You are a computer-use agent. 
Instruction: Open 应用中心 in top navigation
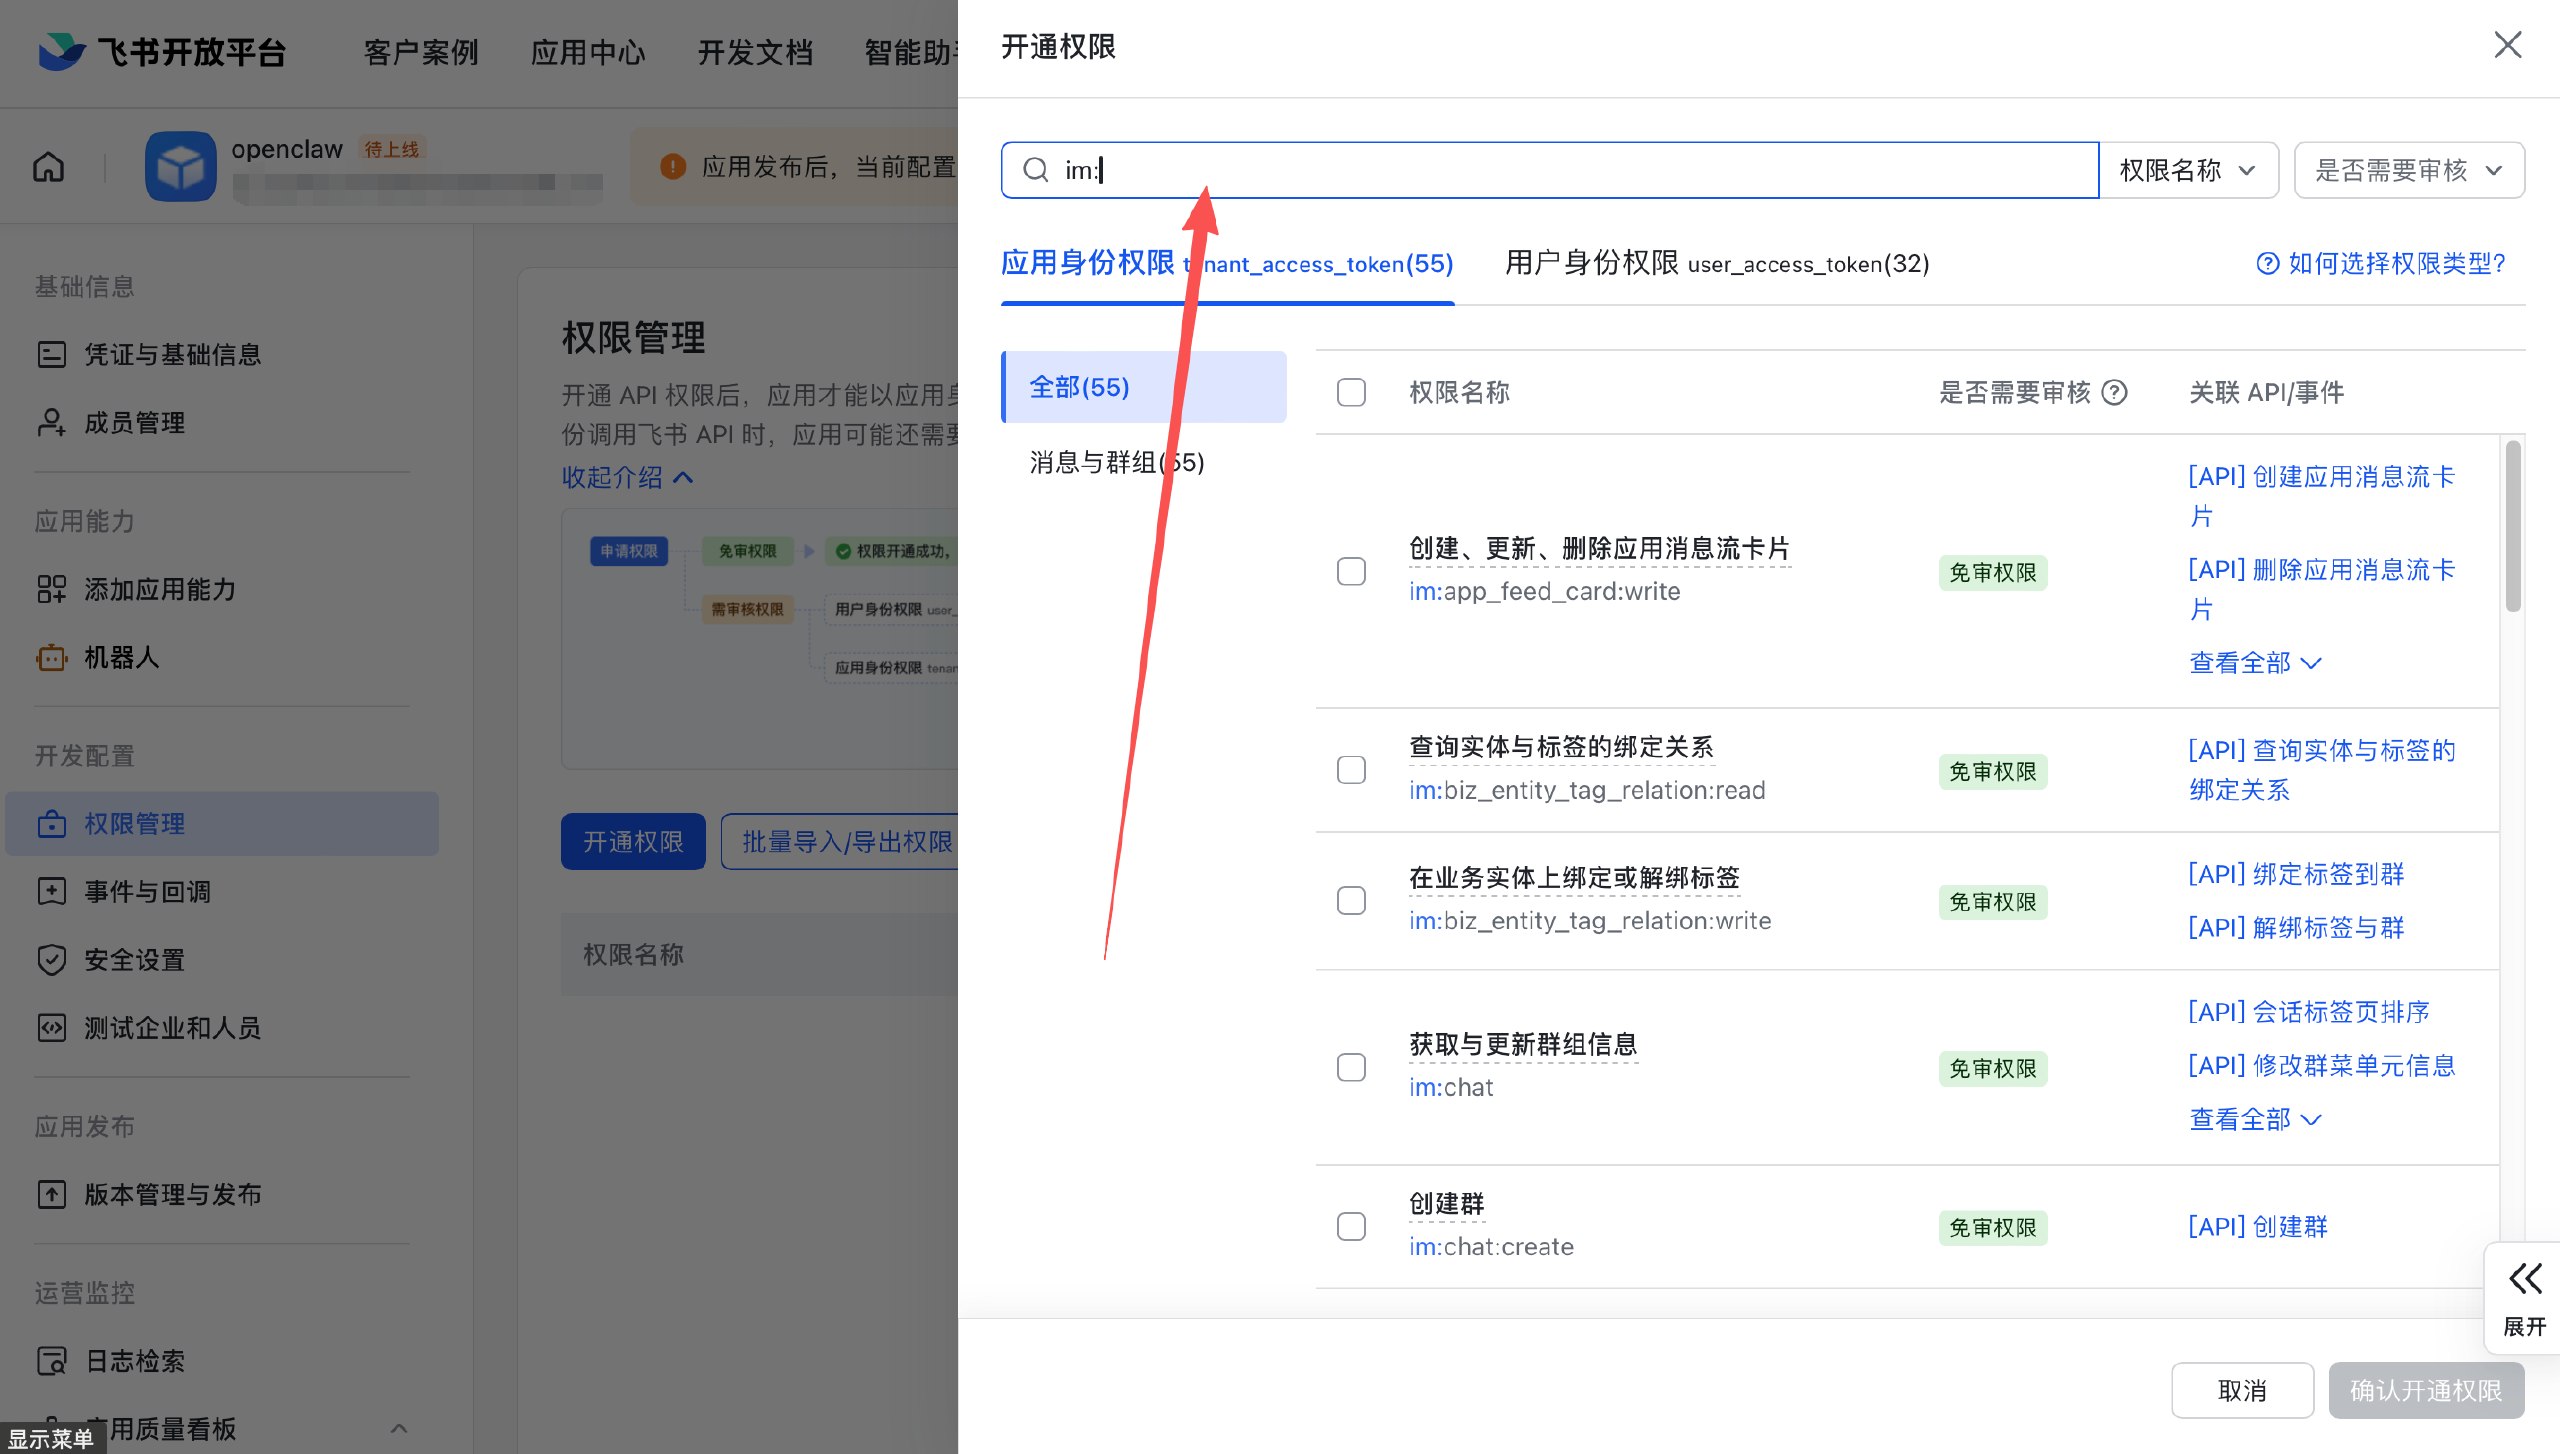click(588, 52)
